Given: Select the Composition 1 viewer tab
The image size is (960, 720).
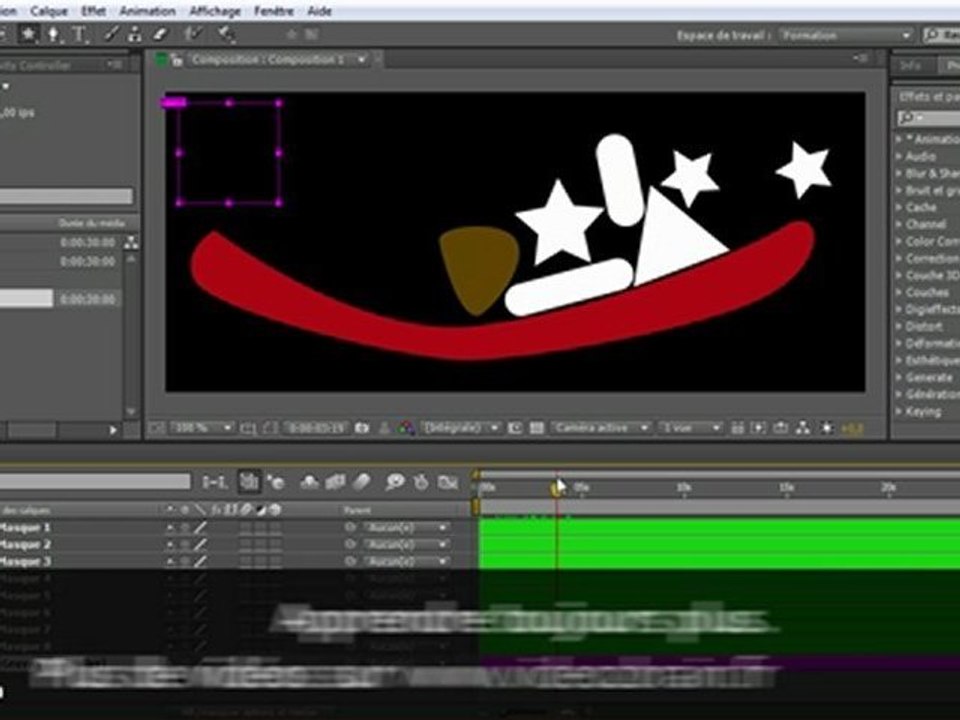Looking at the screenshot, I should (268, 59).
